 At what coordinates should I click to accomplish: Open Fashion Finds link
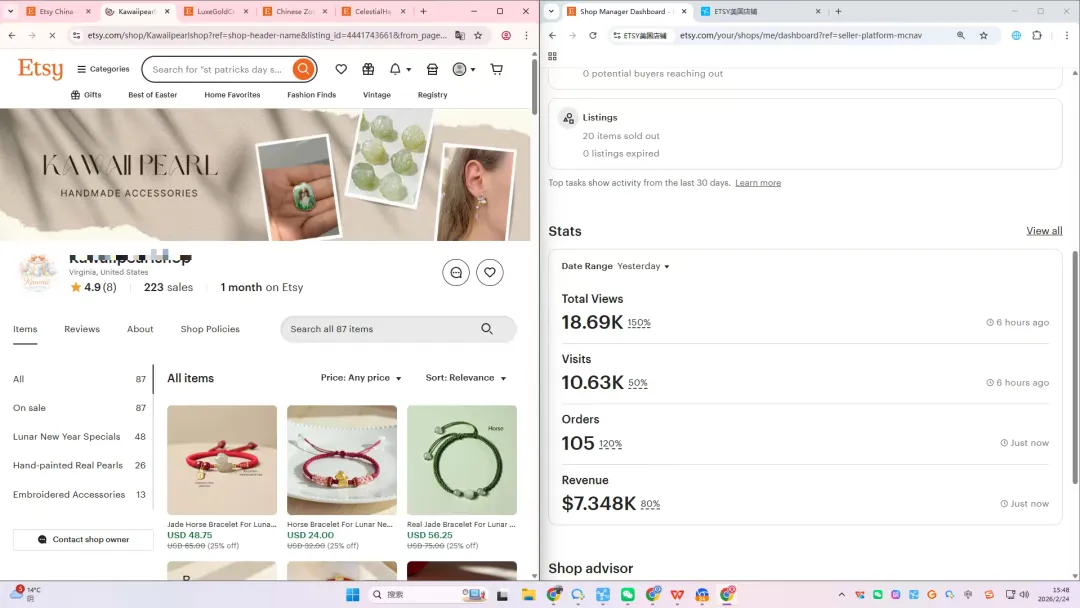point(311,95)
